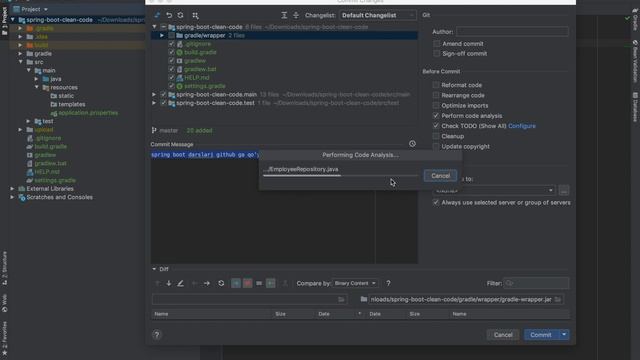Uncheck the build.gradle file checkbox

[x=171, y=52]
